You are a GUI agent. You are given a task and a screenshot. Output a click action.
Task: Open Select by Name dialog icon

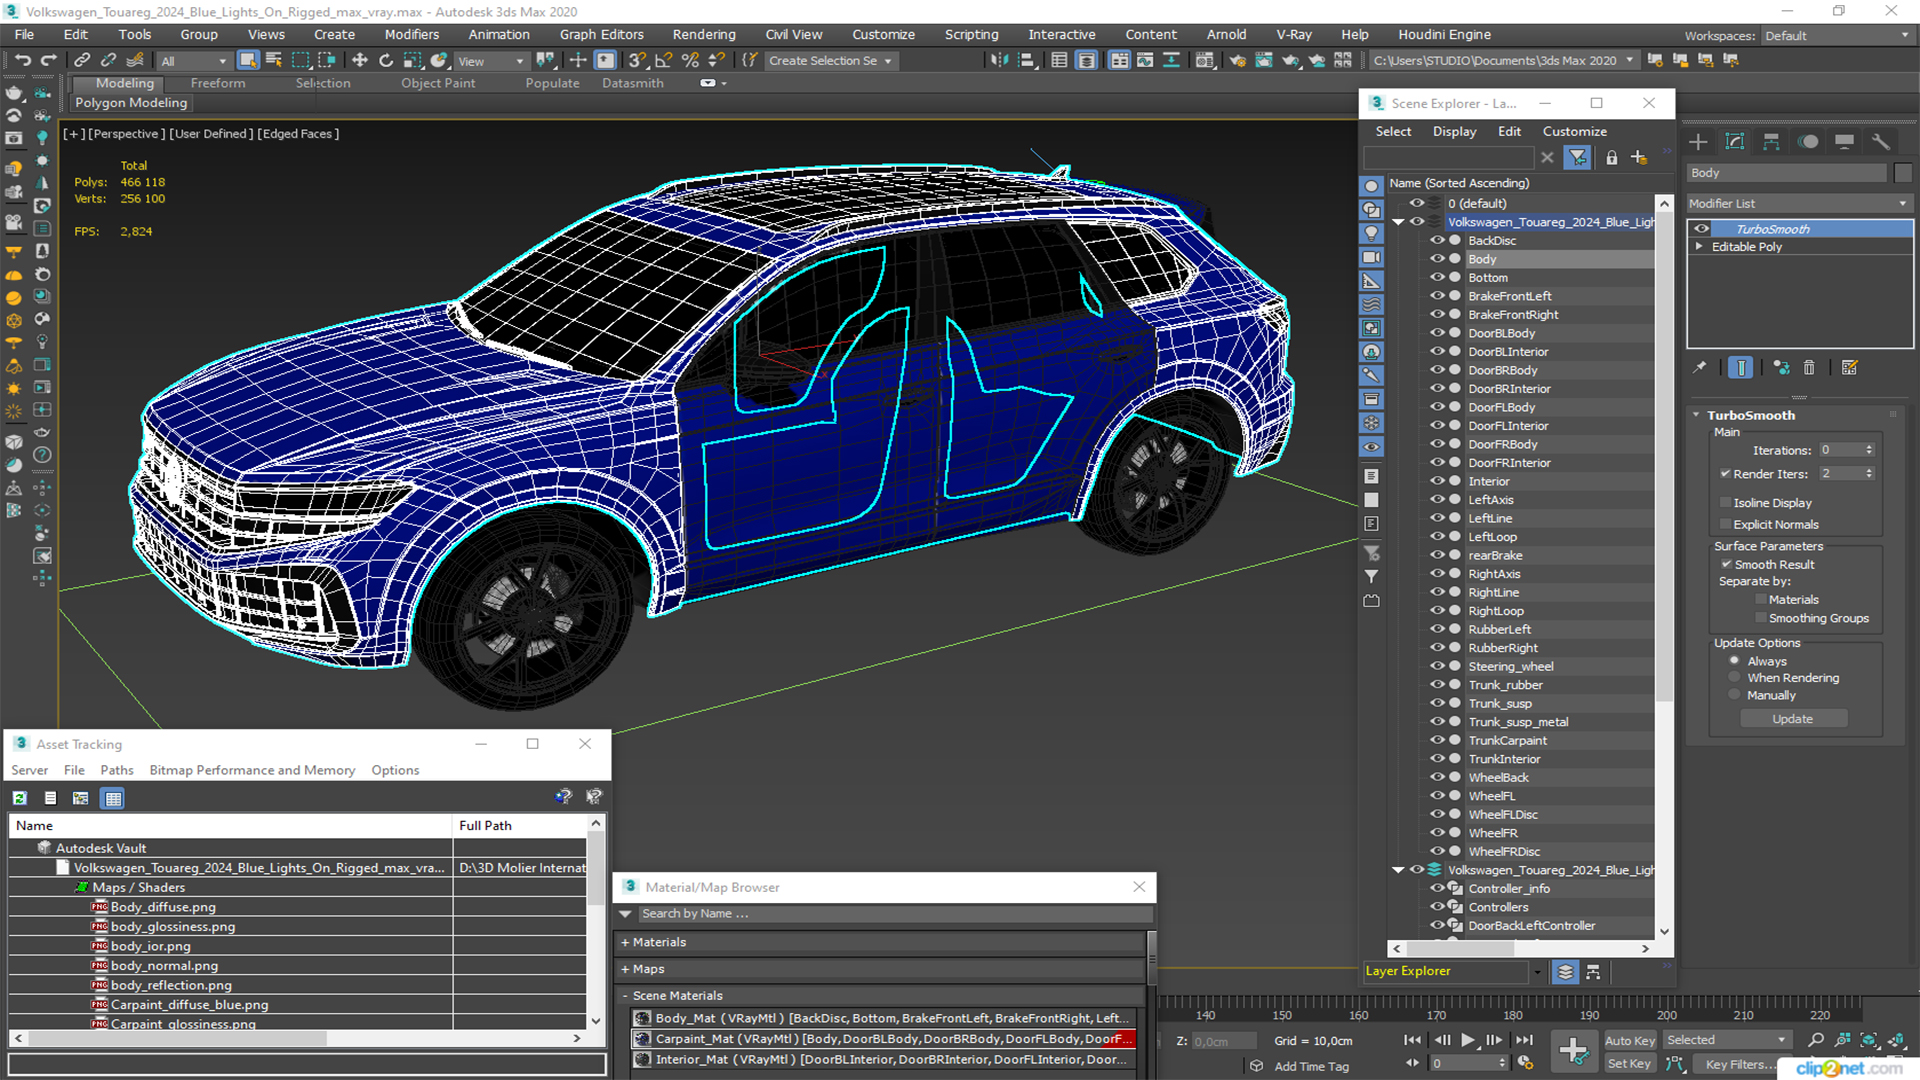274,61
